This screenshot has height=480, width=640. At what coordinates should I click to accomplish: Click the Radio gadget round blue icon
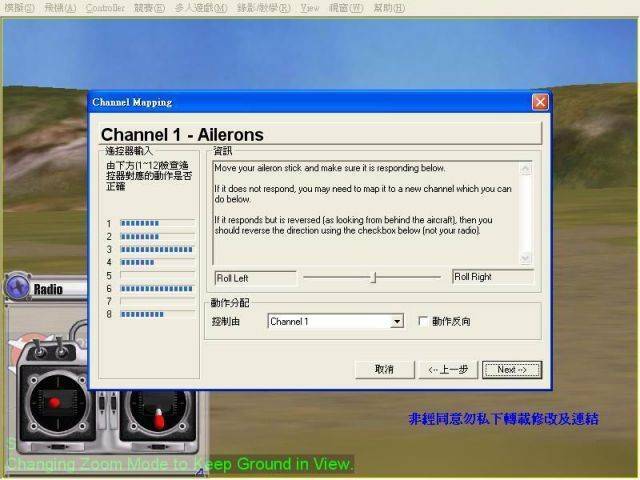click(x=17, y=287)
